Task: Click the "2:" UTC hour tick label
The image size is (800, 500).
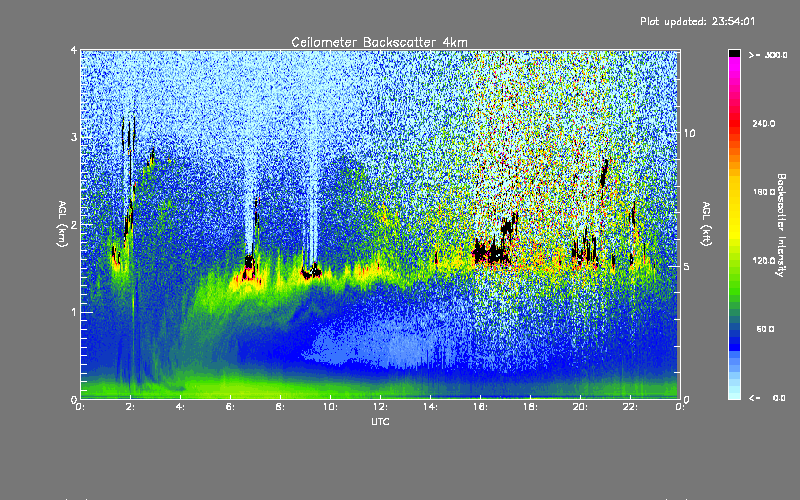Action: [131, 407]
